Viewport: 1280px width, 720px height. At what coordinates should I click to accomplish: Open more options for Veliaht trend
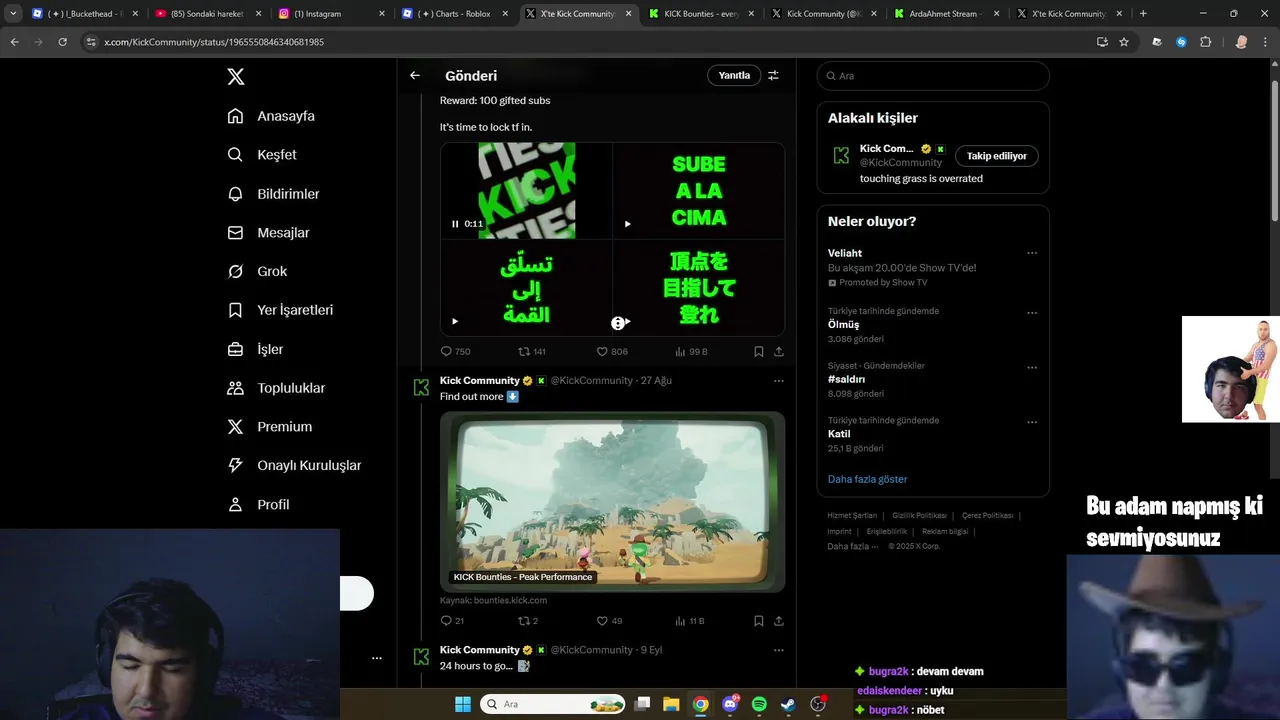pyautogui.click(x=1032, y=253)
